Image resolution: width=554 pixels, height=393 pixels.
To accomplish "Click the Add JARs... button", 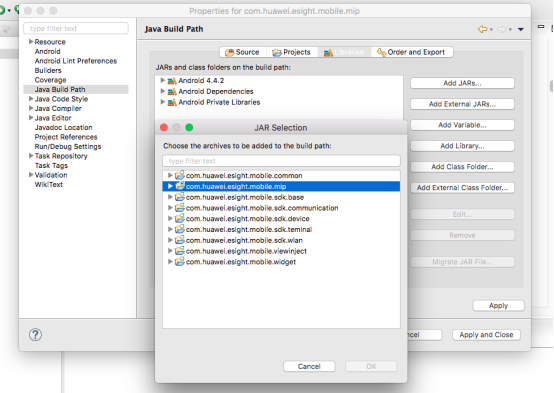I will click(462, 83).
